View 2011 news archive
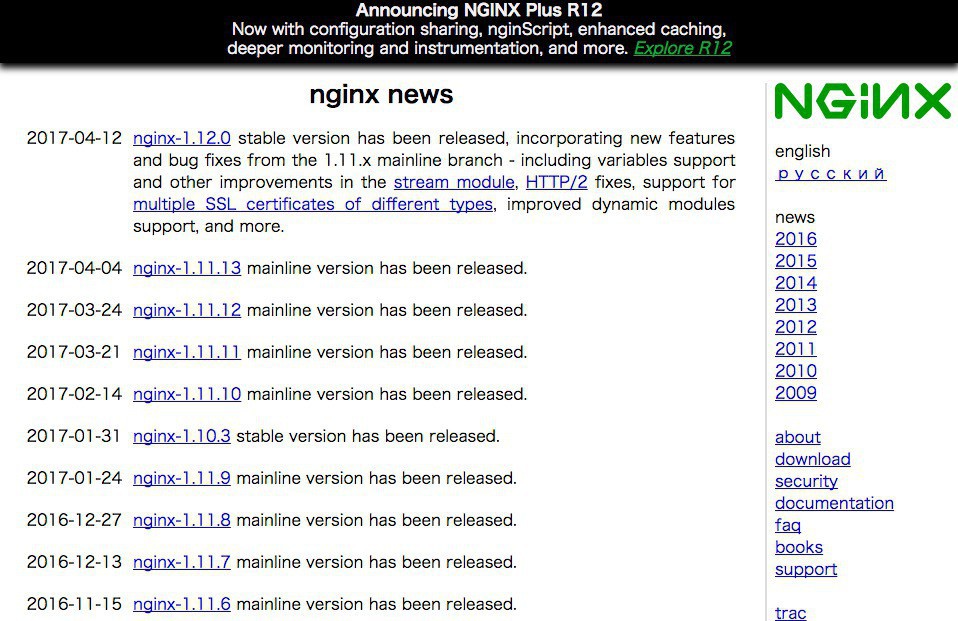The height and width of the screenshot is (621, 958). pos(795,349)
